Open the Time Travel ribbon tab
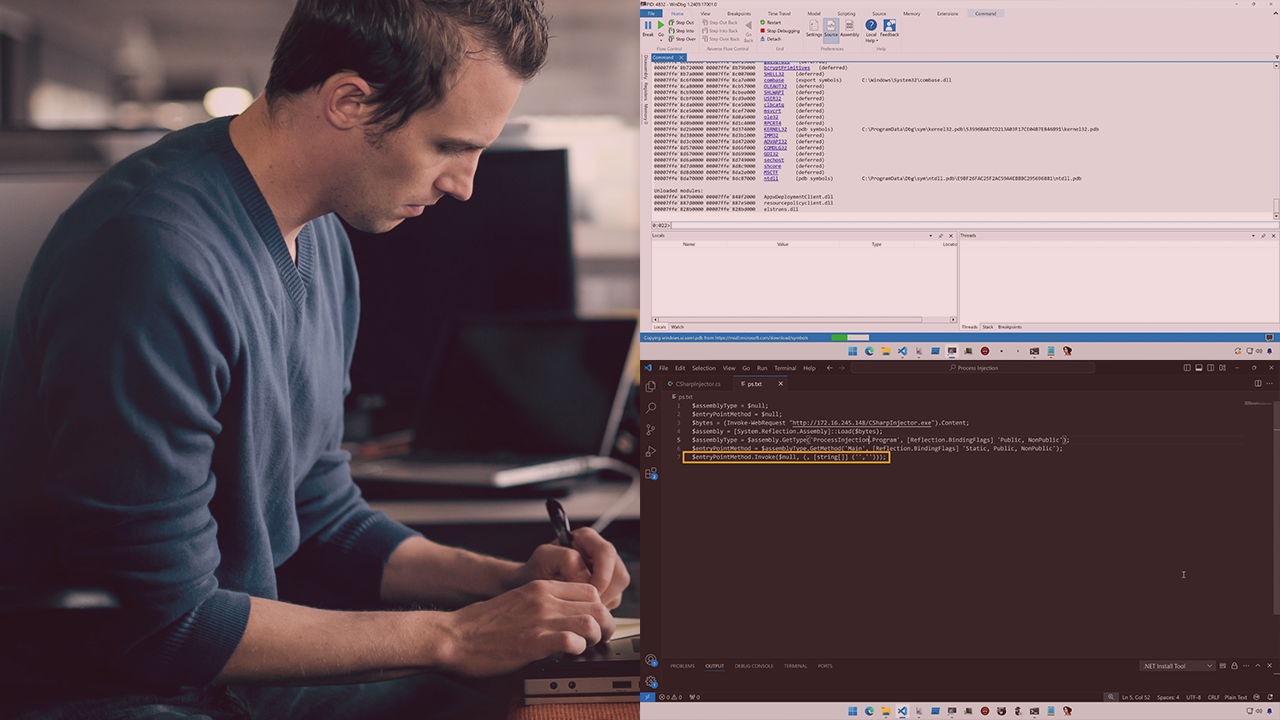This screenshot has width=1280, height=720. point(778,14)
